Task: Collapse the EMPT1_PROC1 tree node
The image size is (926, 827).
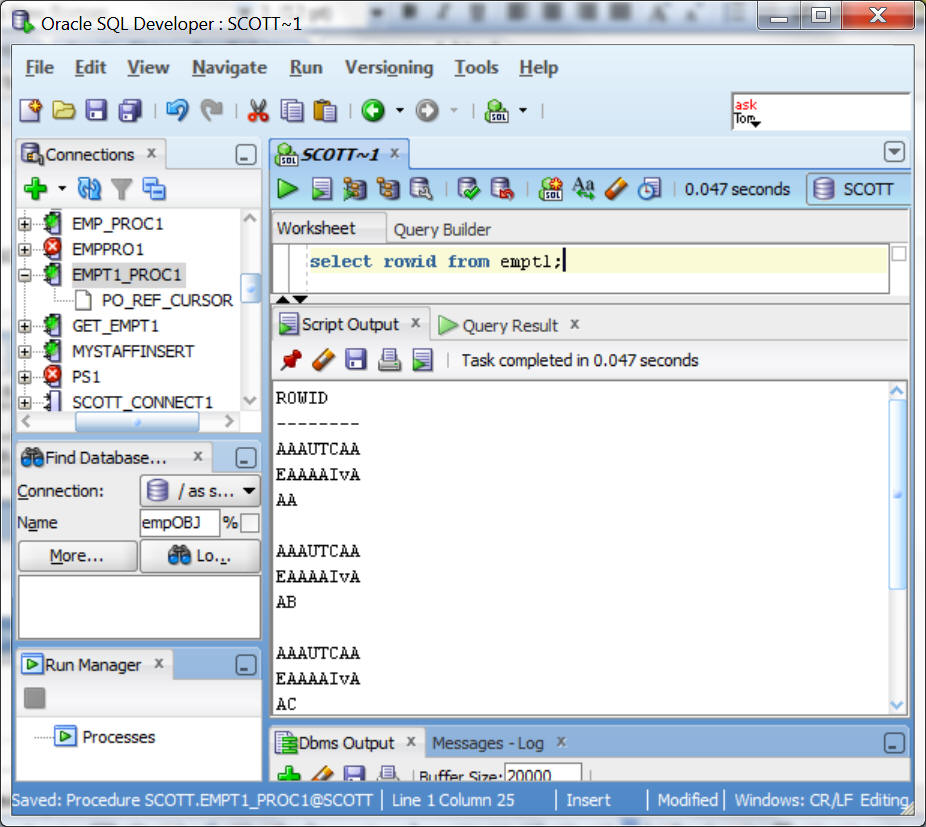Action: pos(25,274)
